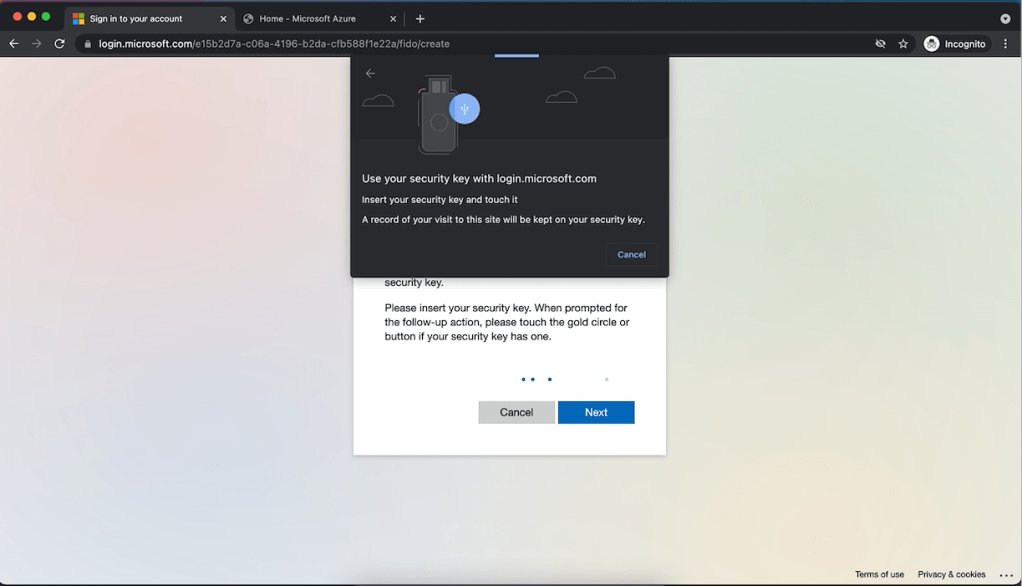Bookmark this page with the star icon

click(x=903, y=44)
